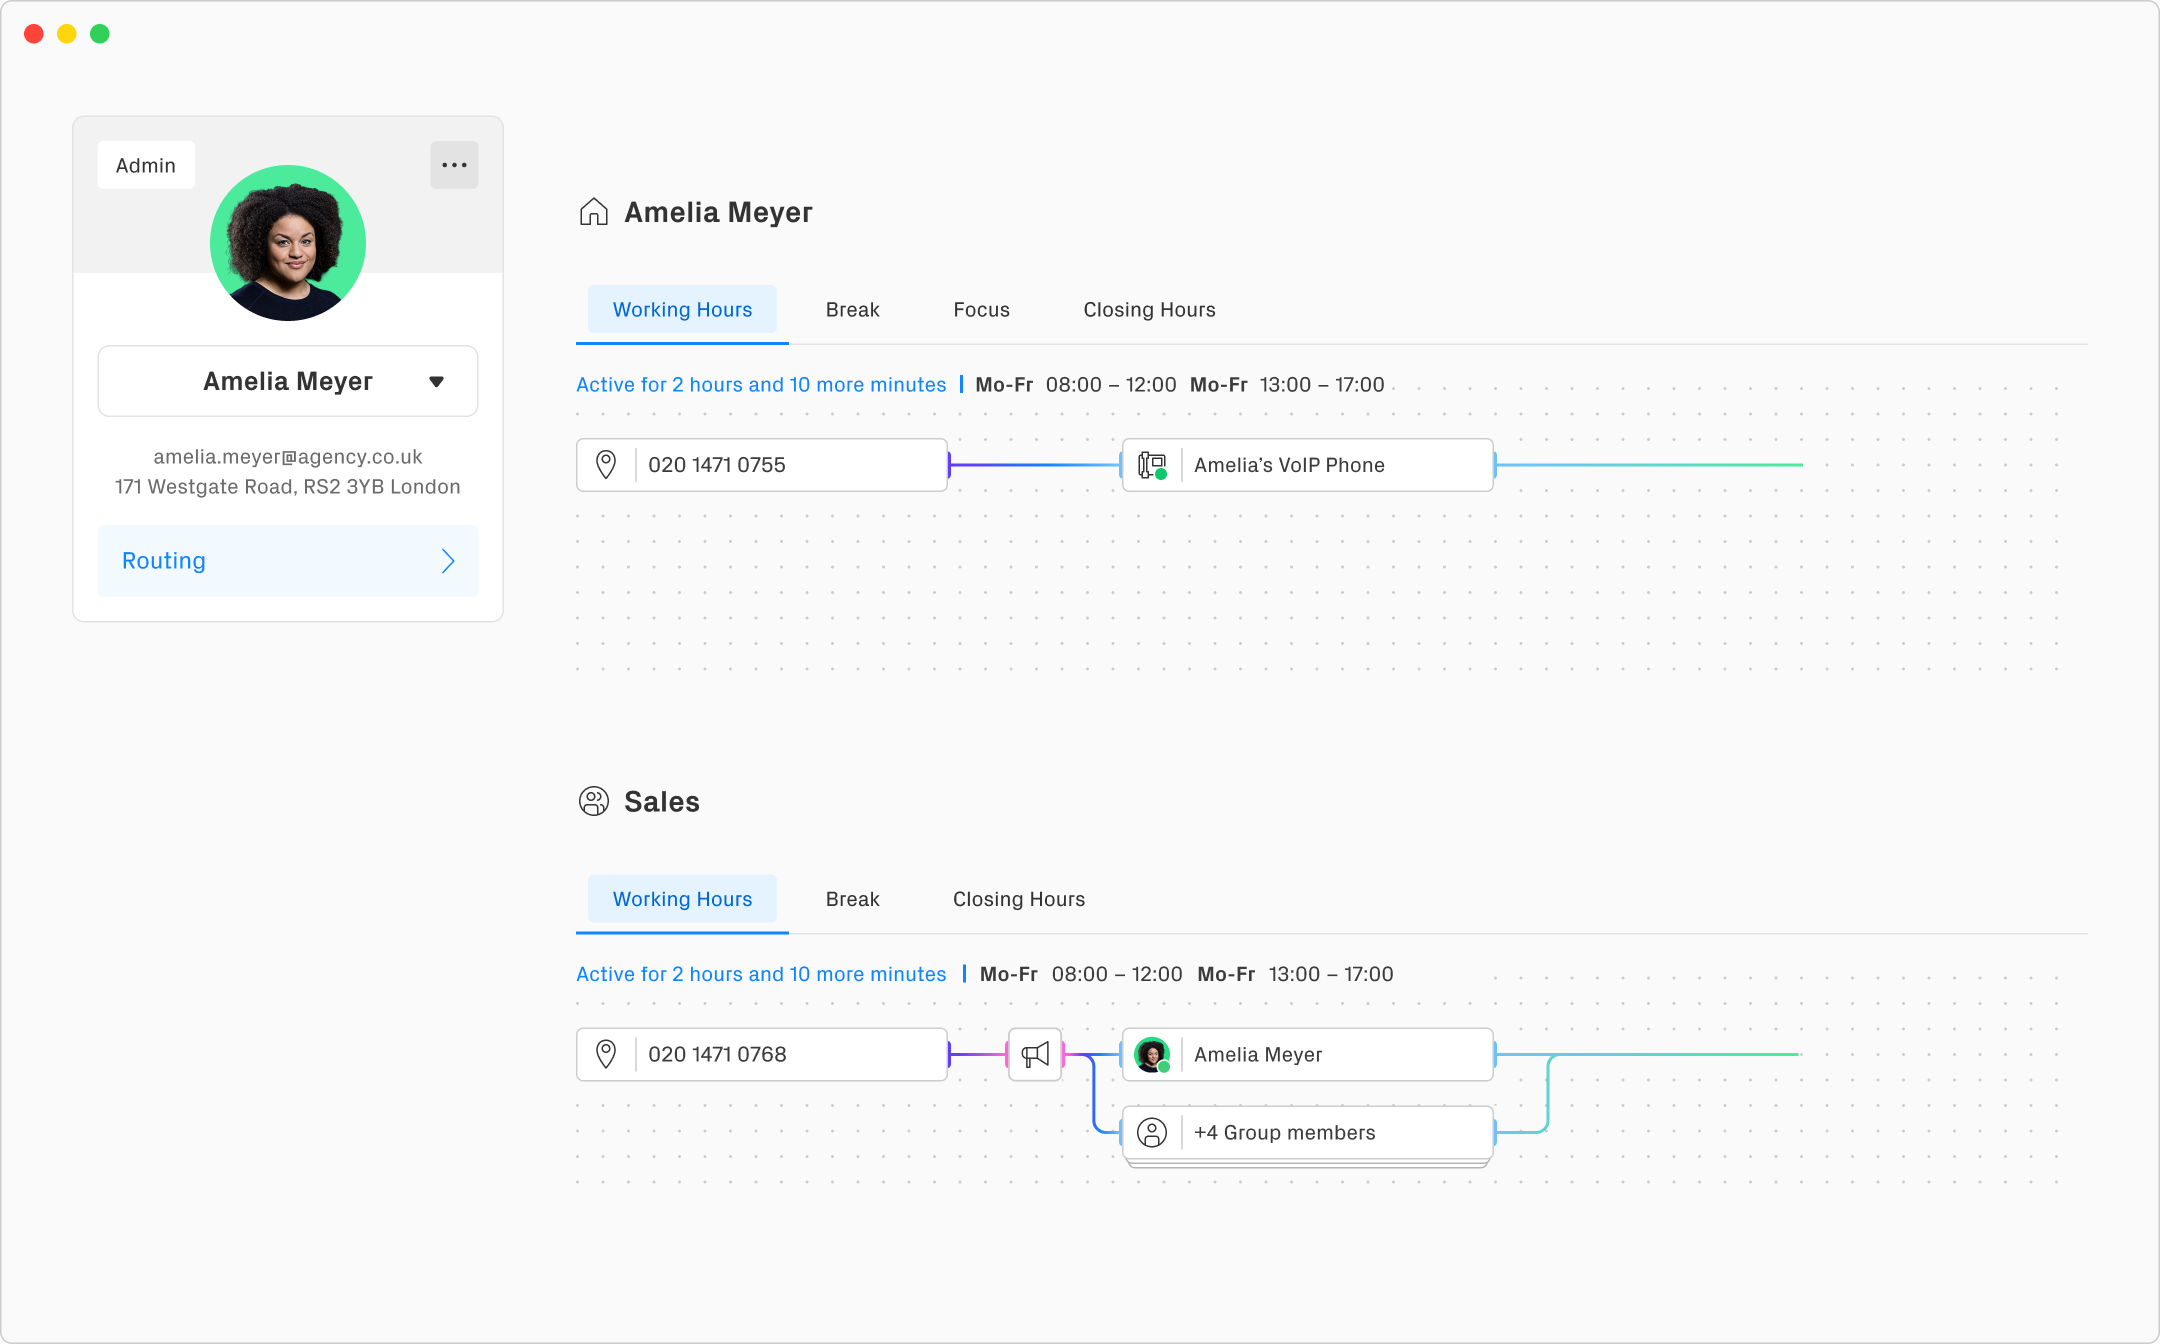
Task: Open the megaphone announcement node
Action: coord(1035,1054)
